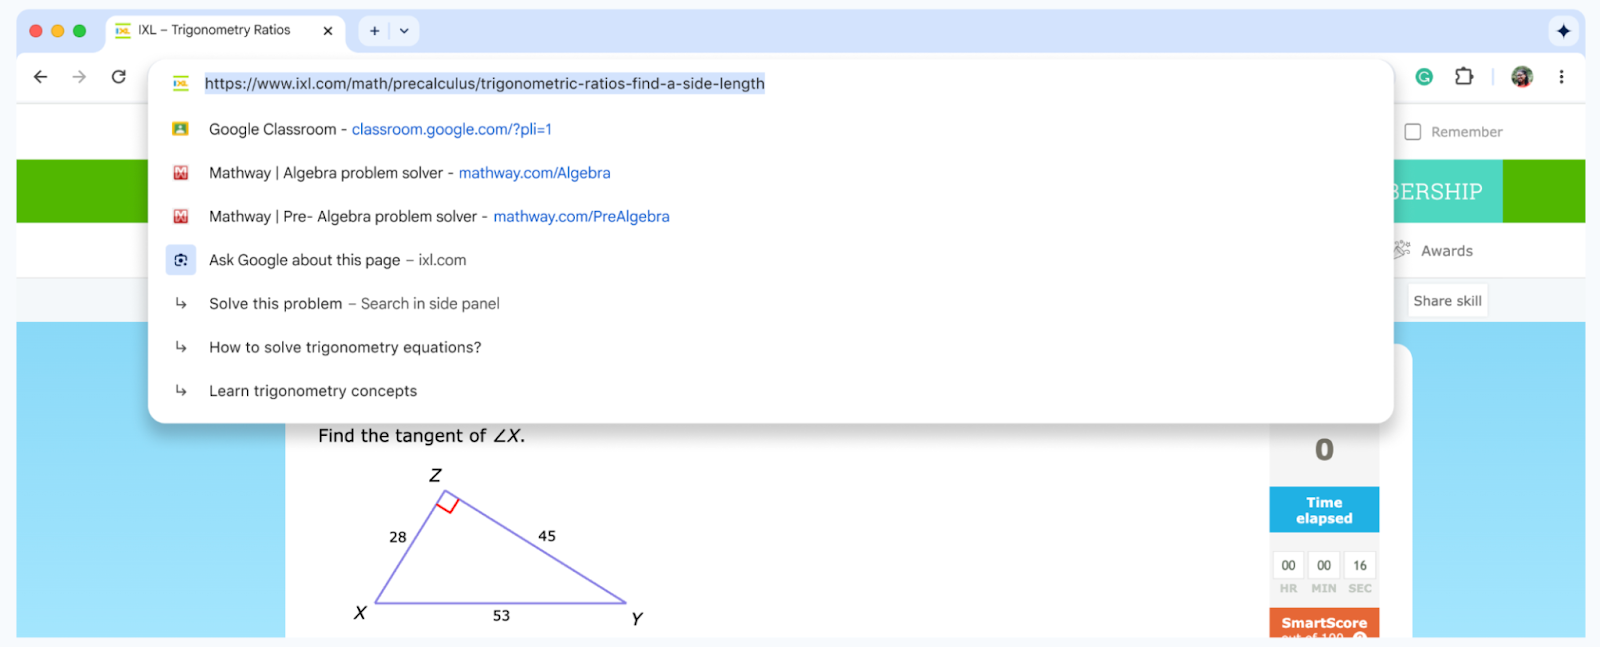Open a new tab with plus button
This screenshot has width=1600, height=647.
(x=374, y=31)
